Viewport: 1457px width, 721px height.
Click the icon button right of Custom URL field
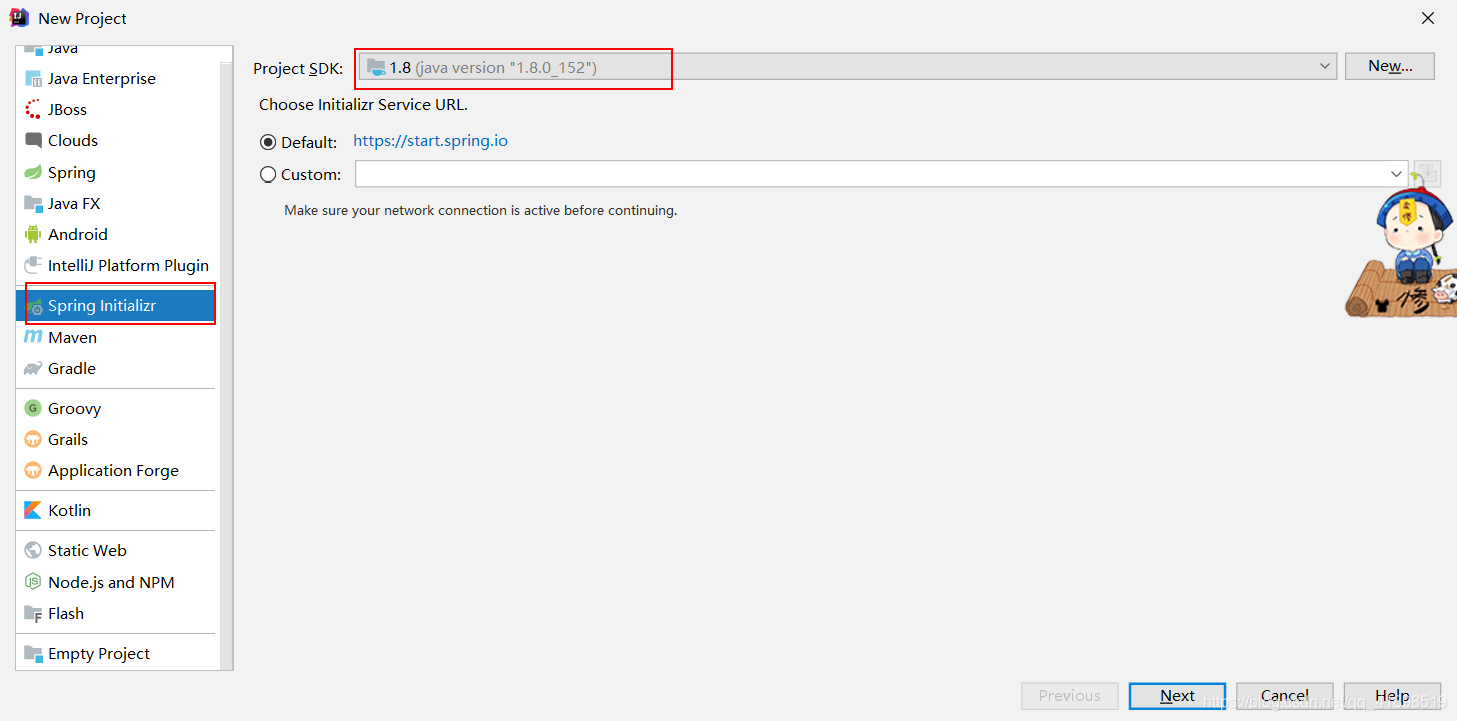(1427, 173)
